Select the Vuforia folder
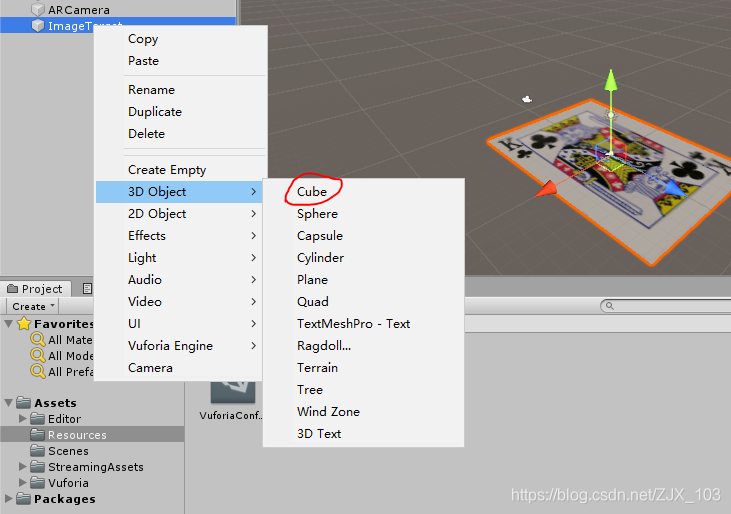 tap(68, 482)
